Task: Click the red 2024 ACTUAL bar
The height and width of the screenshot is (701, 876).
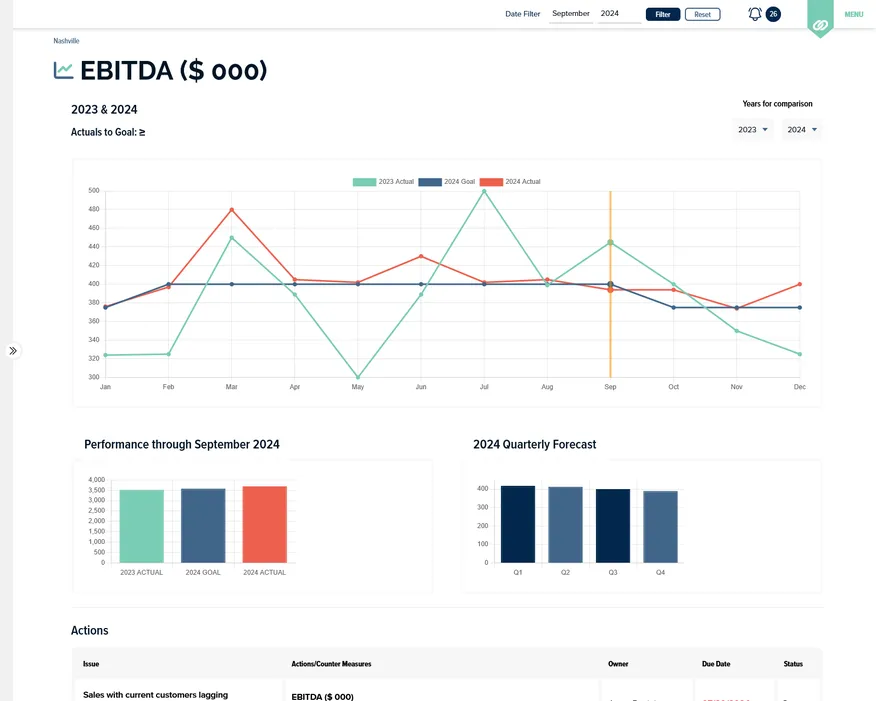Action: tap(264, 524)
